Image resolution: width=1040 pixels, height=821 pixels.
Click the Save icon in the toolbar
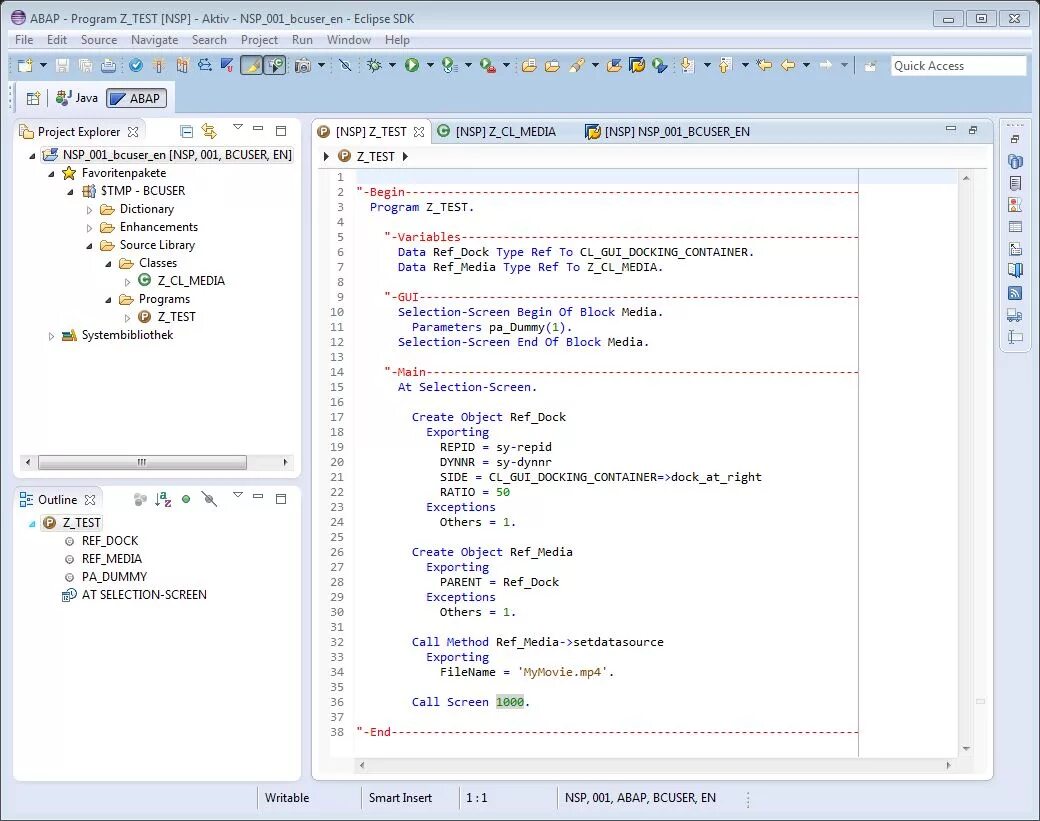[x=62, y=65]
